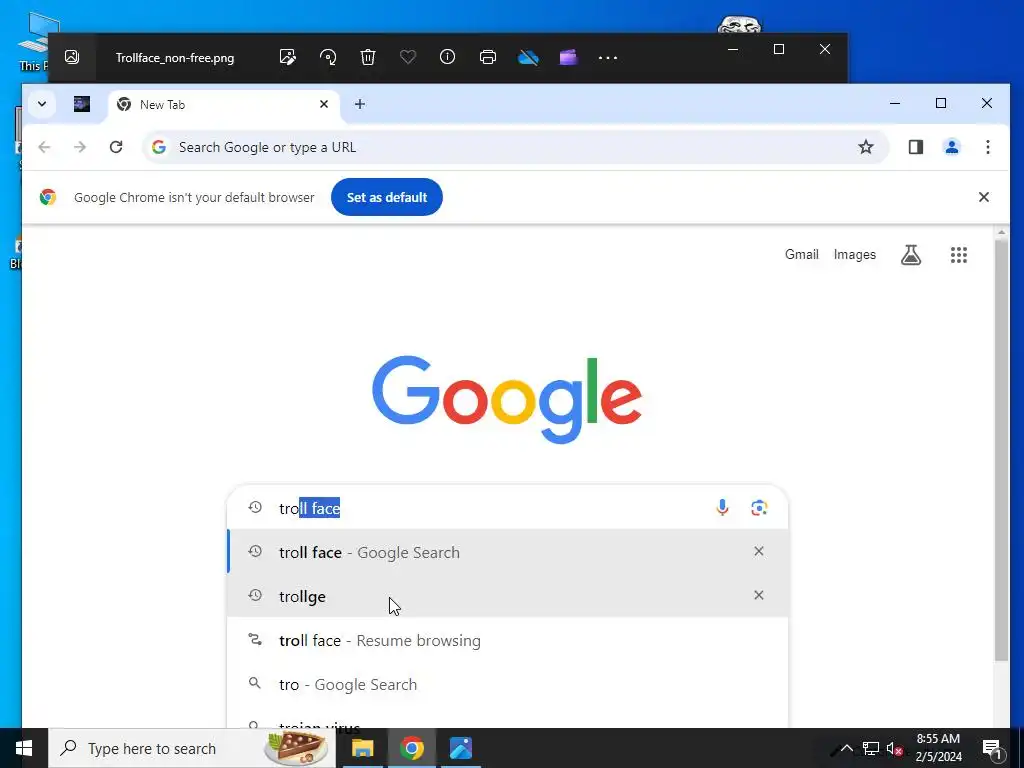Favorite the image with heart icon
Screen dimensions: 1024x768
click(408, 57)
